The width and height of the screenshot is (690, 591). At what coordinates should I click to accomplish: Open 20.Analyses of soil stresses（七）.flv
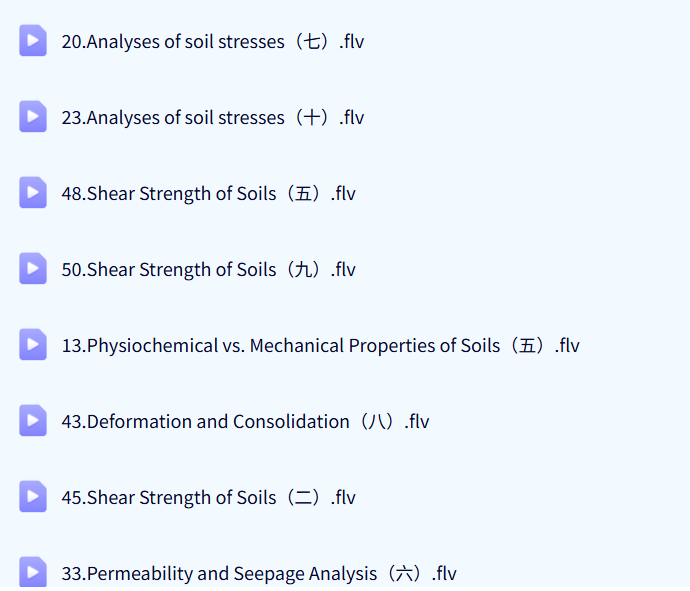[212, 42]
